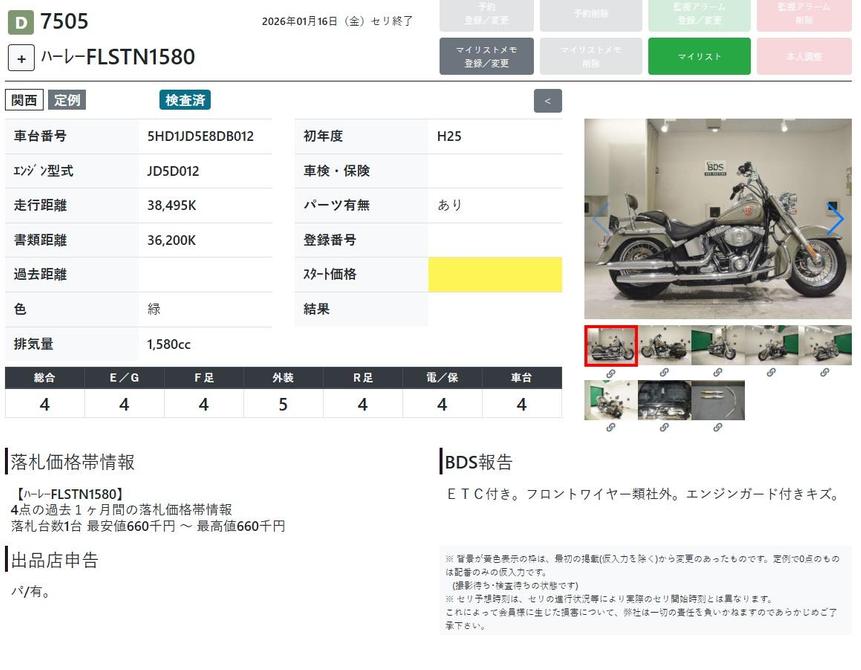861x670 pixels.
Task: Collapse the details panel with the chevron button
Action: click(547, 101)
